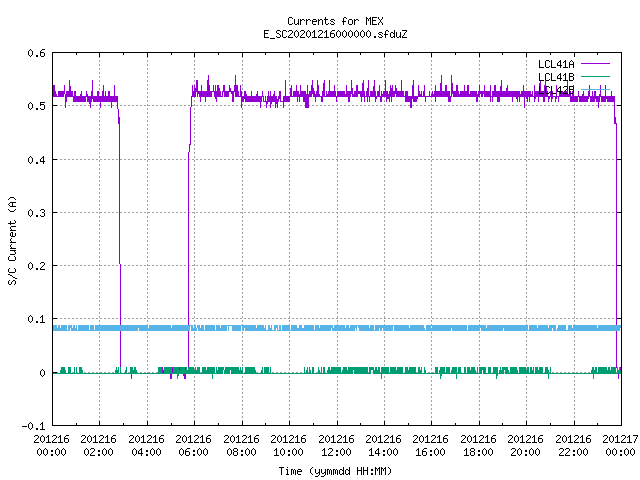Screen dimensions: 640x480
Task: Click the y-axis tick value 0.4
Action: pyautogui.click(x=36, y=160)
